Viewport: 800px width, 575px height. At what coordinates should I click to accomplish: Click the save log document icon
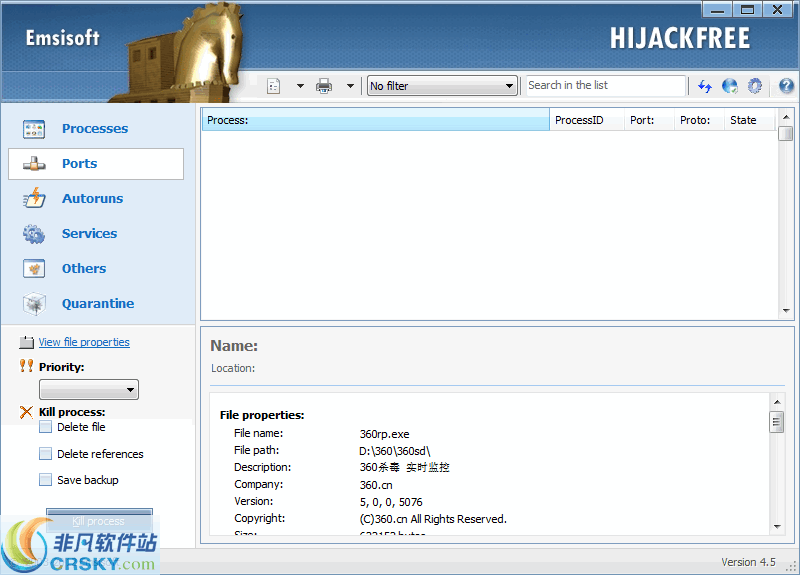point(273,86)
